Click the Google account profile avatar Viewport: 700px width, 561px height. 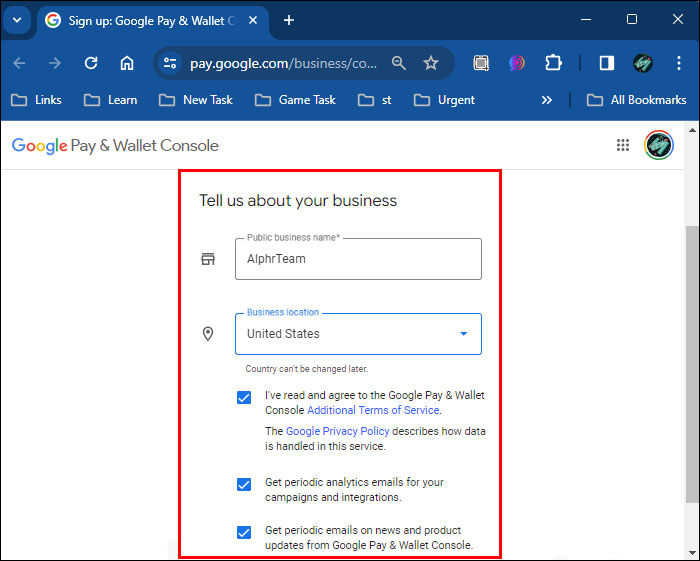coord(658,146)
